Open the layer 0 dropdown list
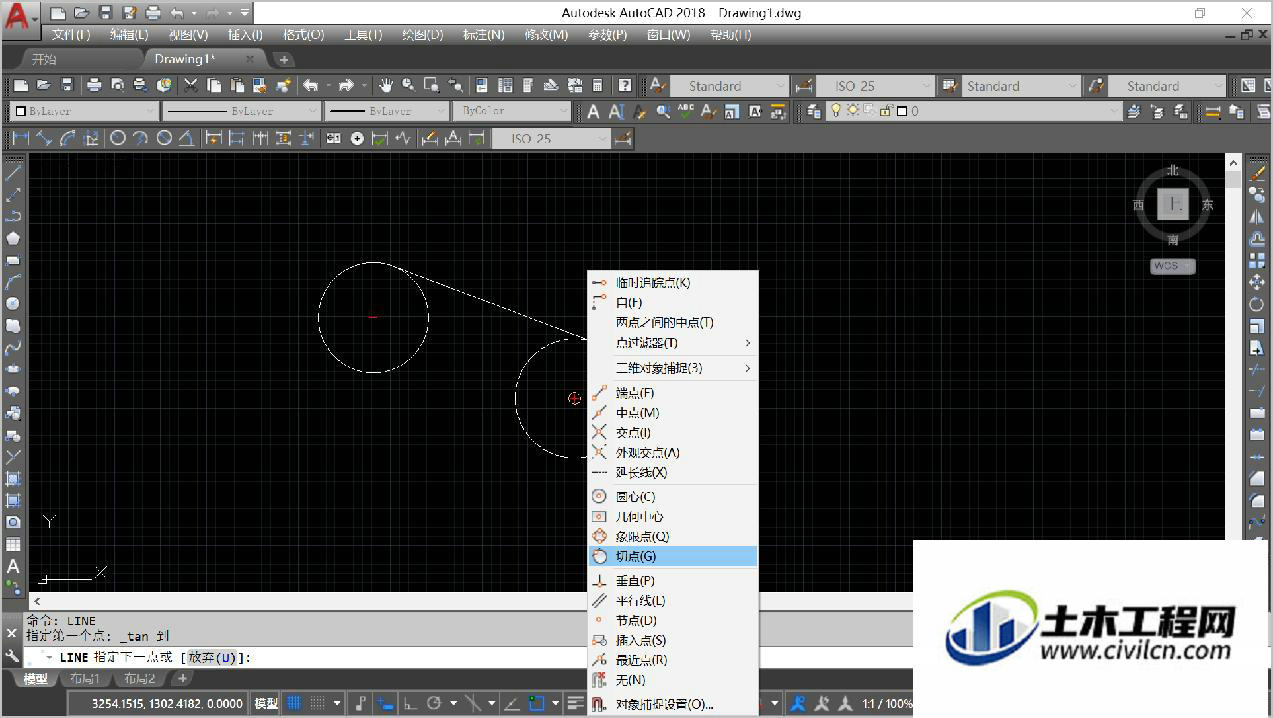Screen dimensions: 1273x718 (x=975, y=112)
